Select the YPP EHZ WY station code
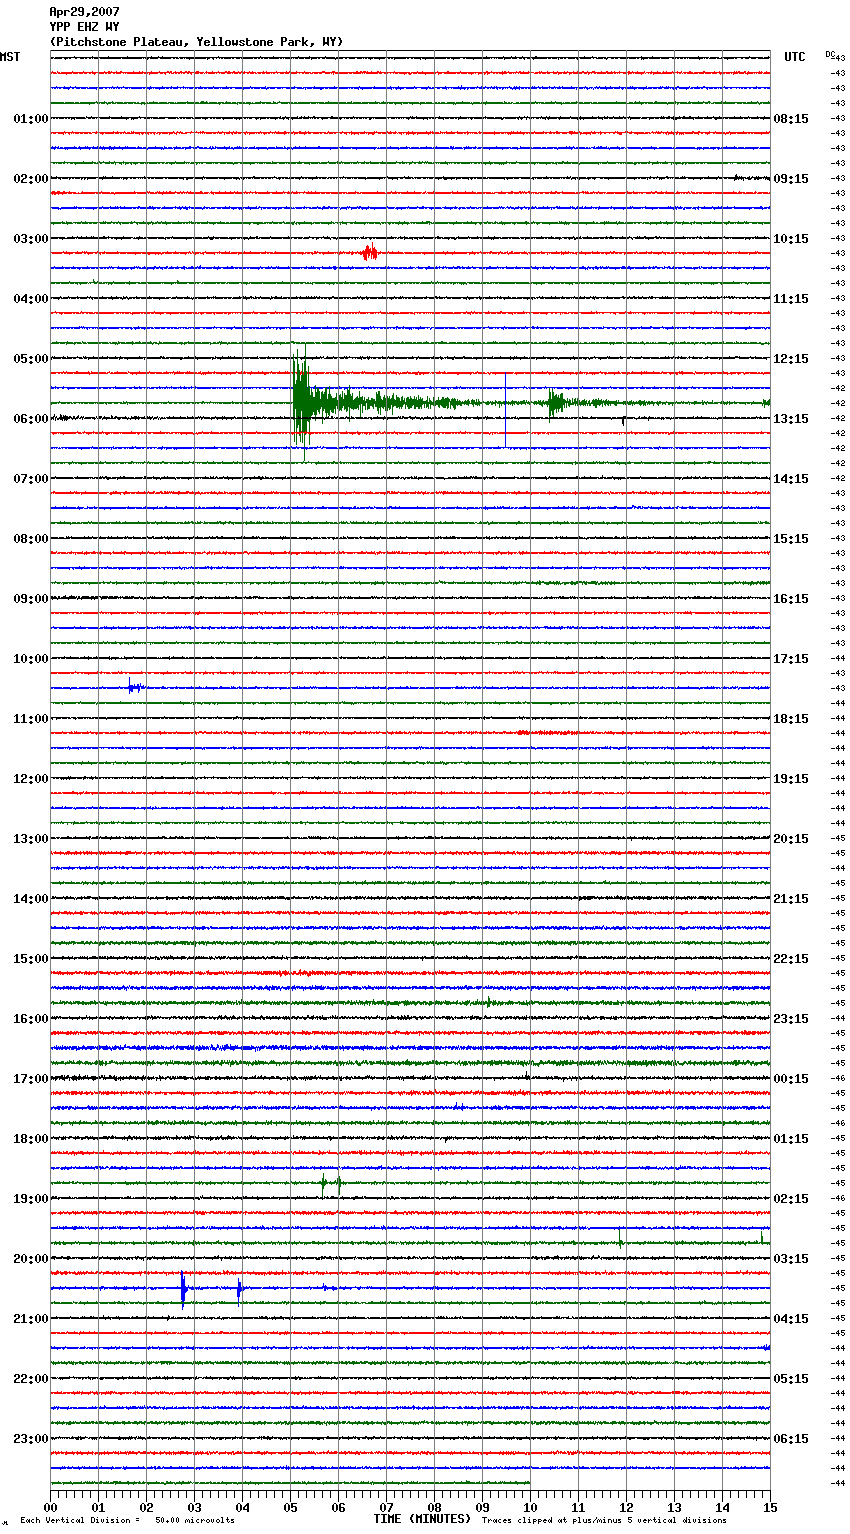Viewport: 850px width, 1534px height. point(84,27)
